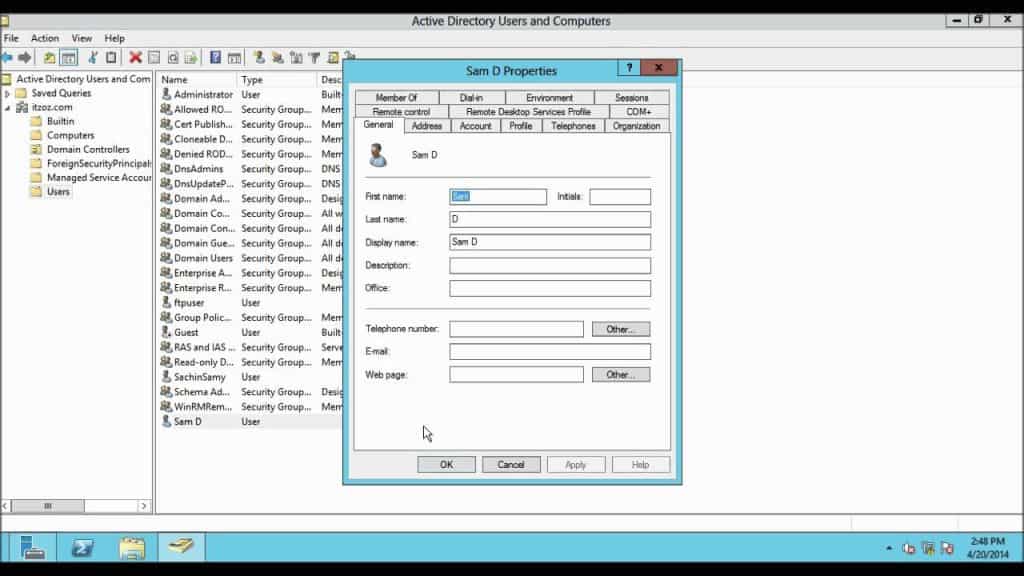
Task: Click the red Delete toolbar icon
Action: point(135,57)
